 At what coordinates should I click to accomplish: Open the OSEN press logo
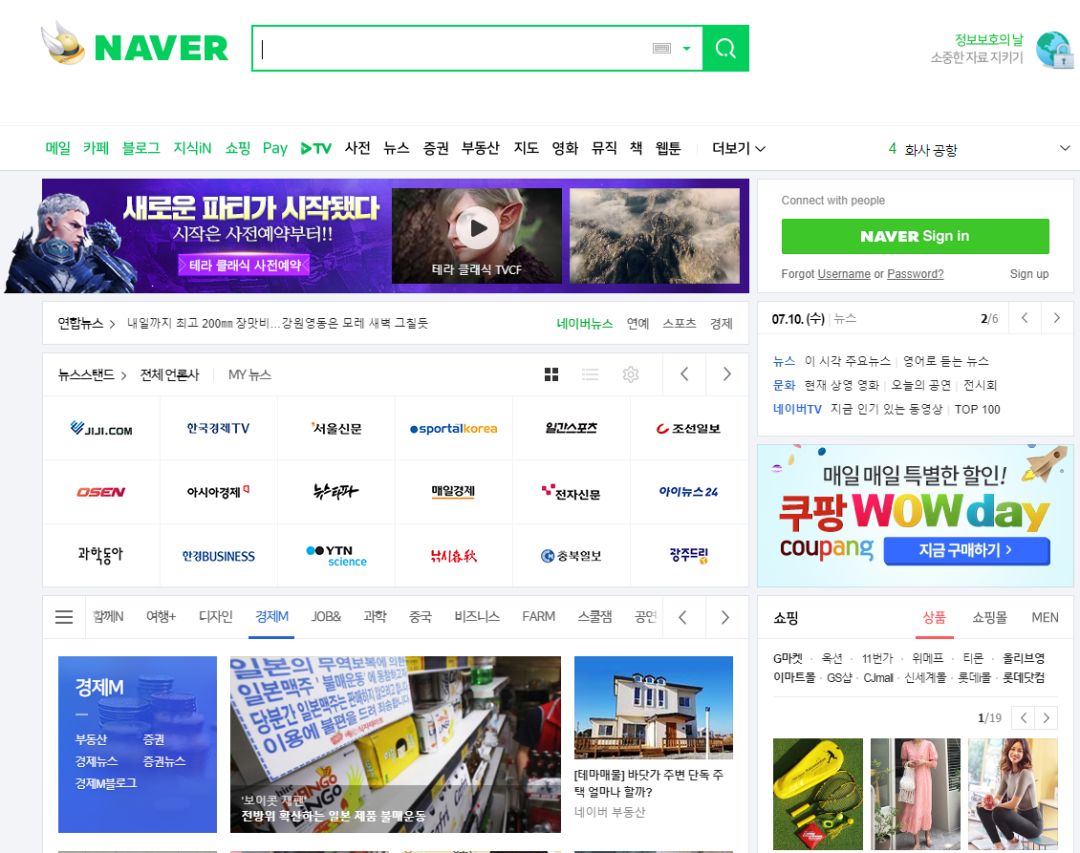[x=101, y=492]
